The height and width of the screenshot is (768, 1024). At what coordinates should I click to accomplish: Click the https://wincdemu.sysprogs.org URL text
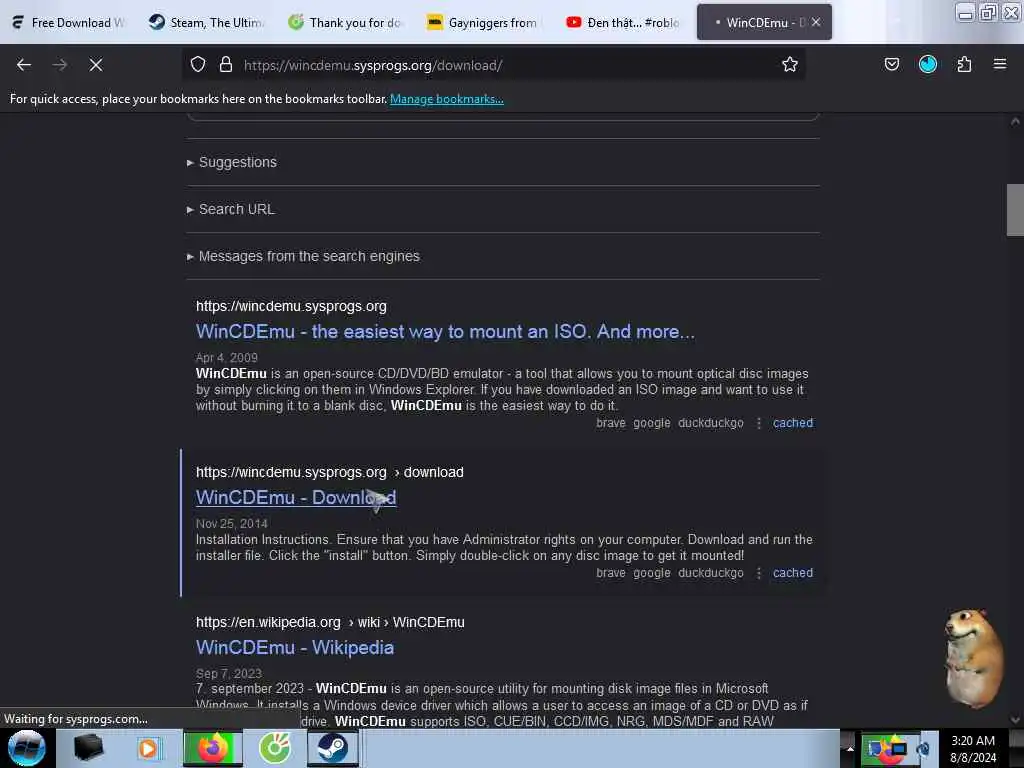[x=291, y=306]
